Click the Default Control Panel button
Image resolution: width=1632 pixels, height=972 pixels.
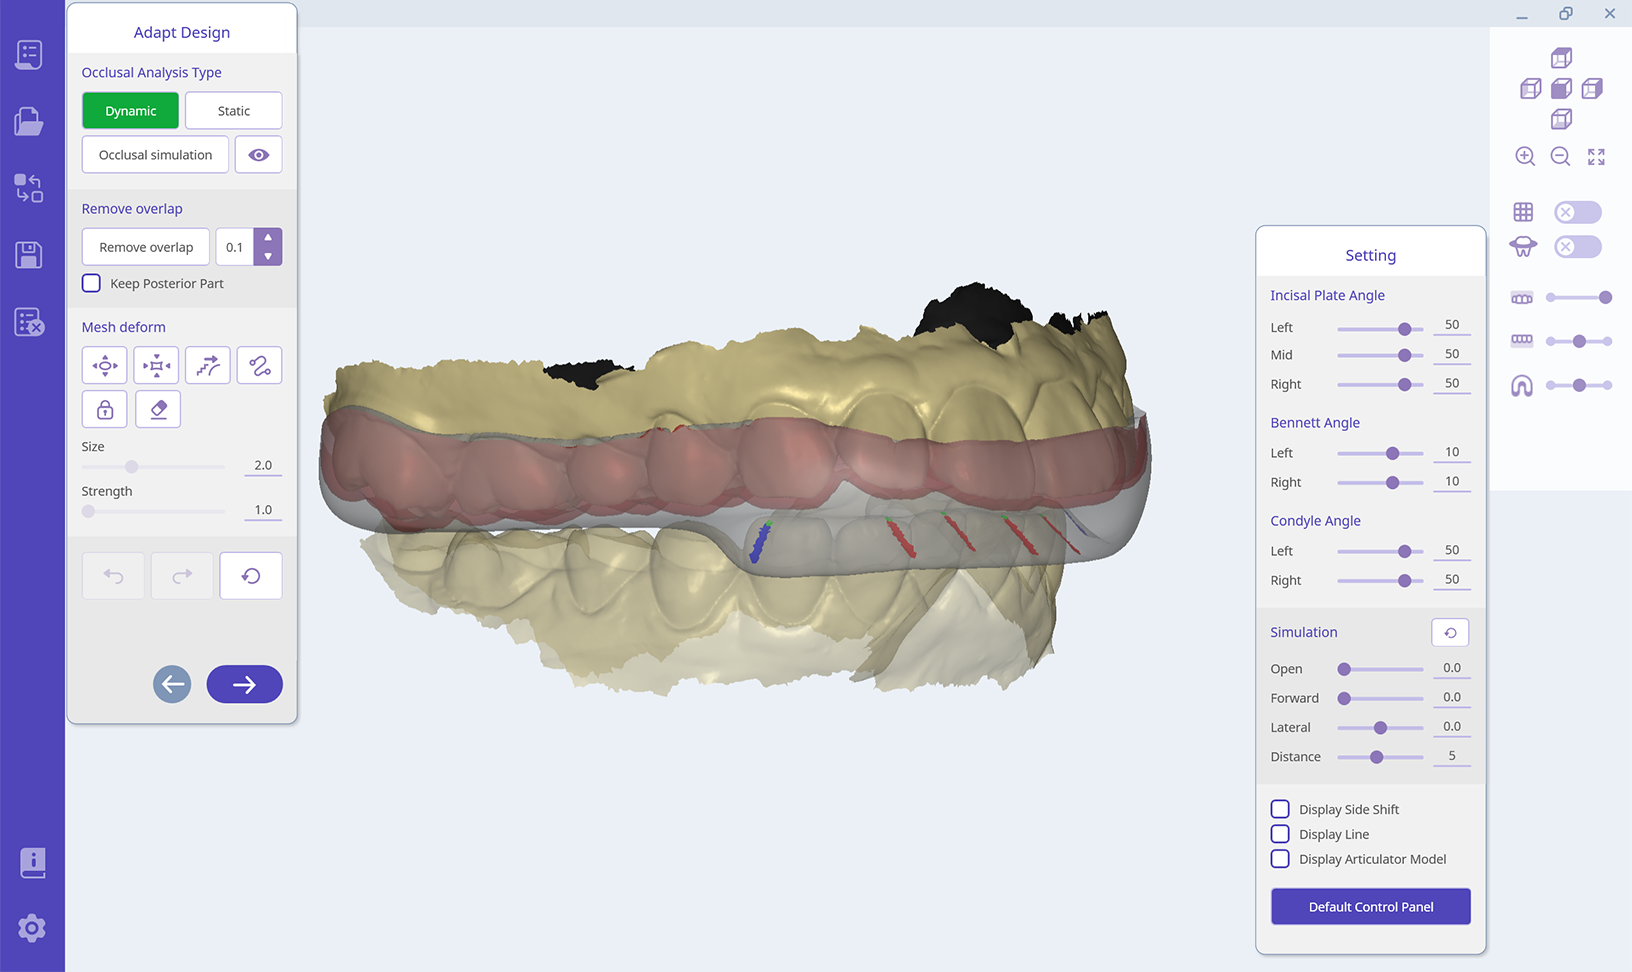click(1370, 907)
